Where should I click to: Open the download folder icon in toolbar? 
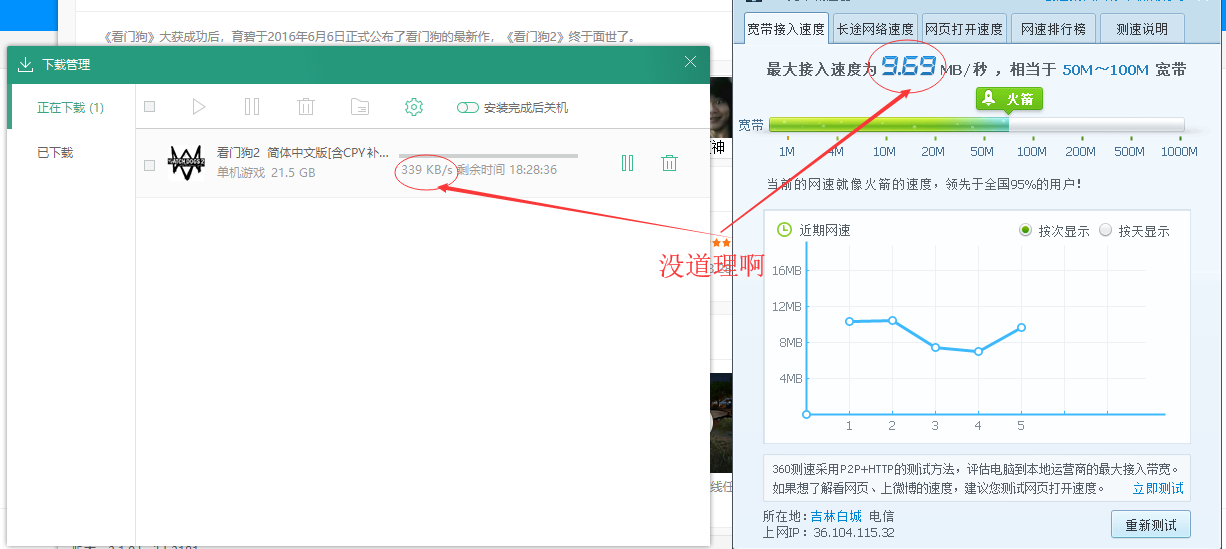coord(360,107)
